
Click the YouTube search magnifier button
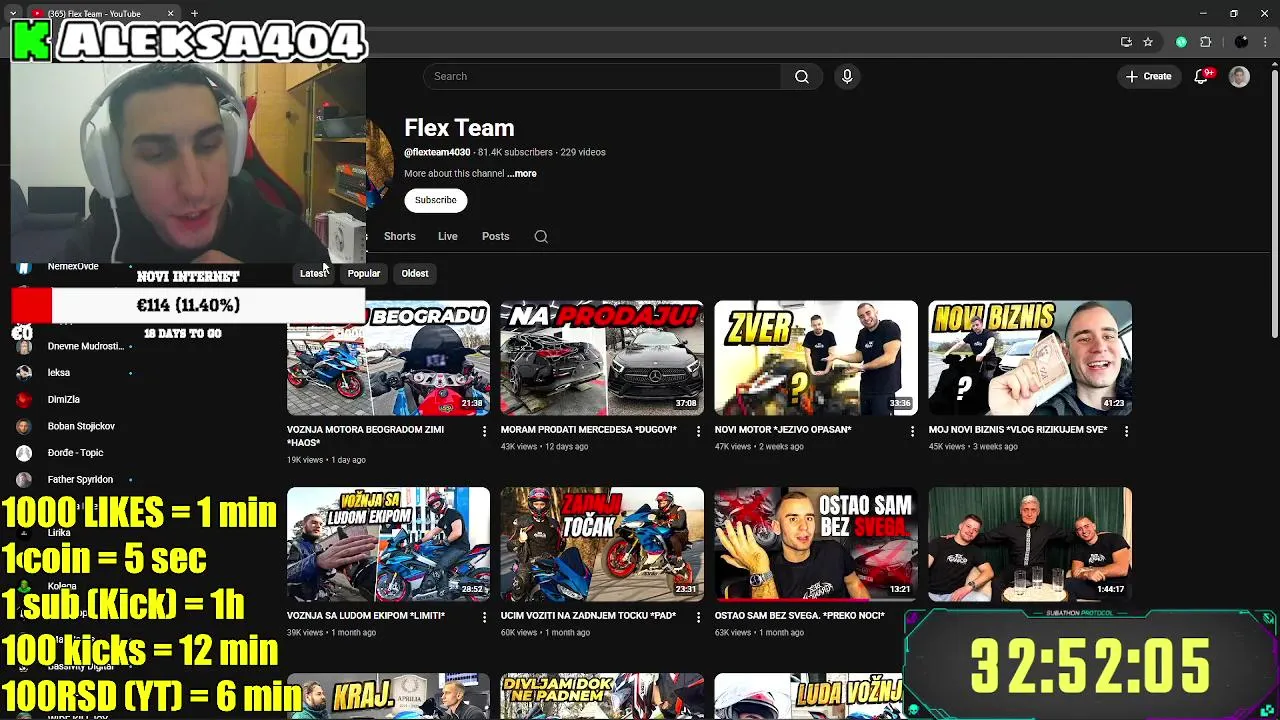(802, 76)
